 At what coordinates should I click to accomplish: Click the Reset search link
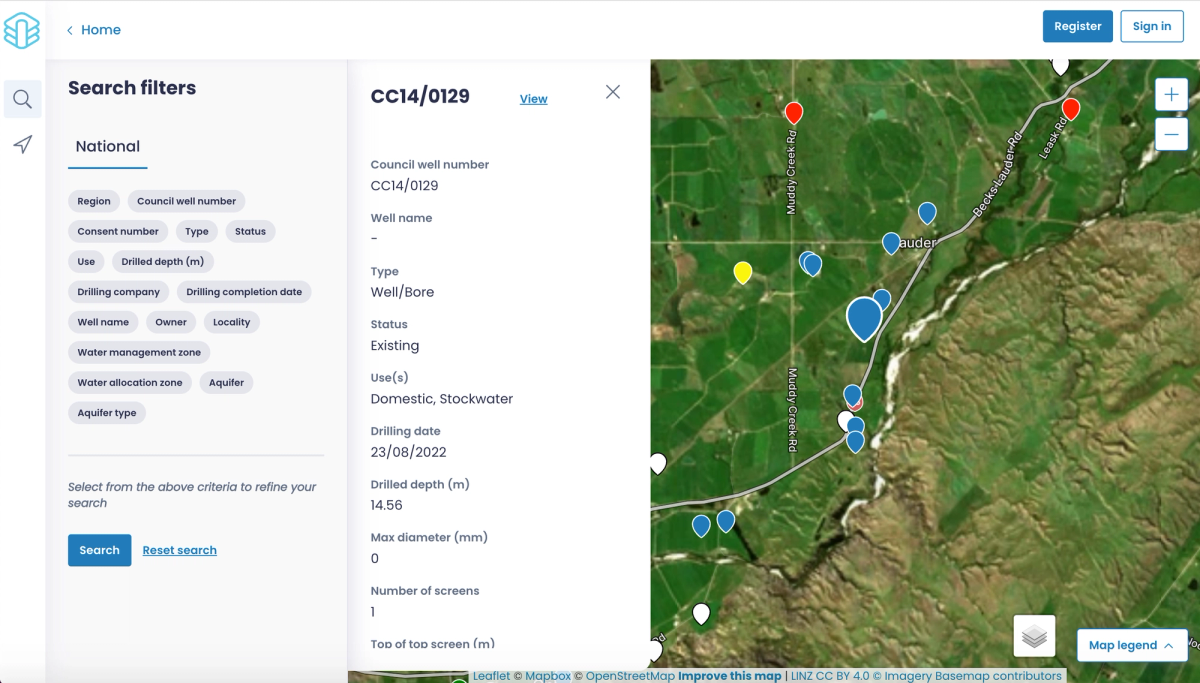(179, 550)
